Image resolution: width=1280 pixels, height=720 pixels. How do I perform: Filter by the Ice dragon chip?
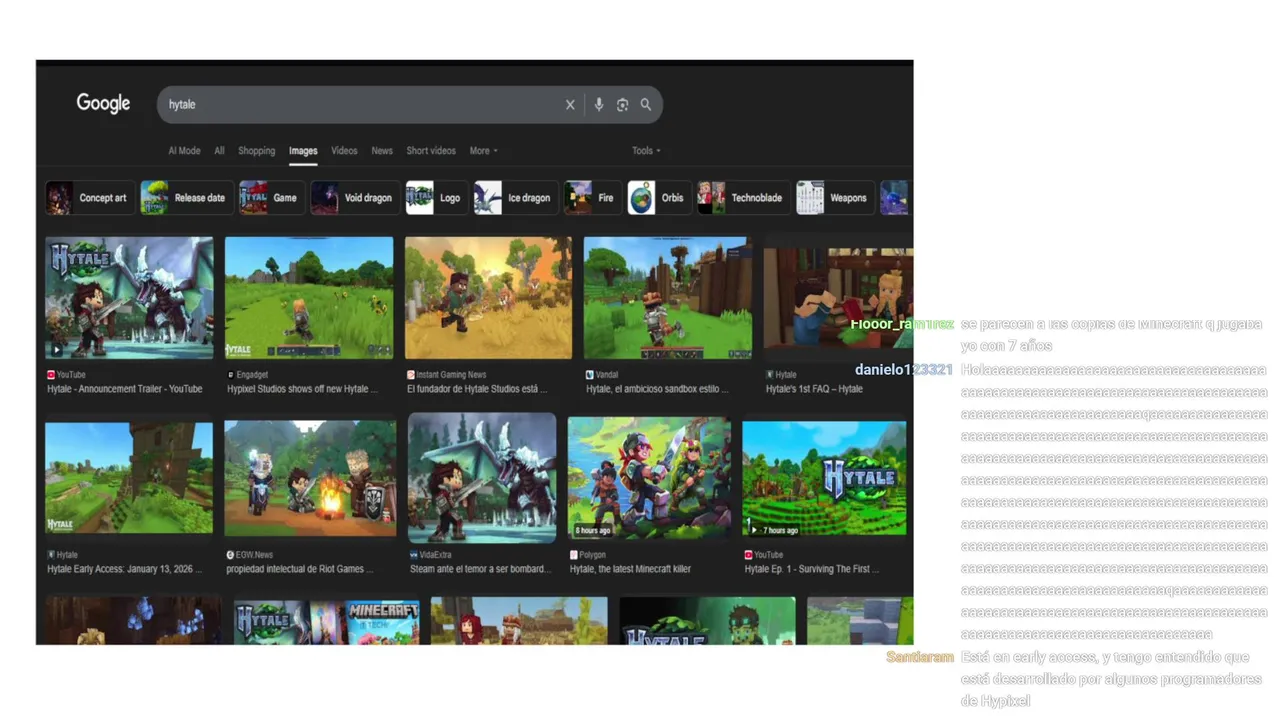coord(515,198)
